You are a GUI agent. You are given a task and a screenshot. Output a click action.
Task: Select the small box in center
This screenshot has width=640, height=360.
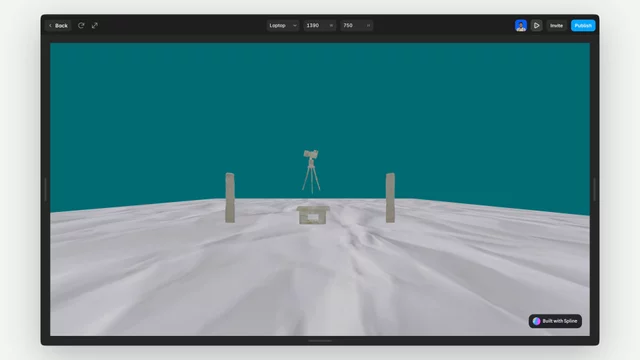313,215
